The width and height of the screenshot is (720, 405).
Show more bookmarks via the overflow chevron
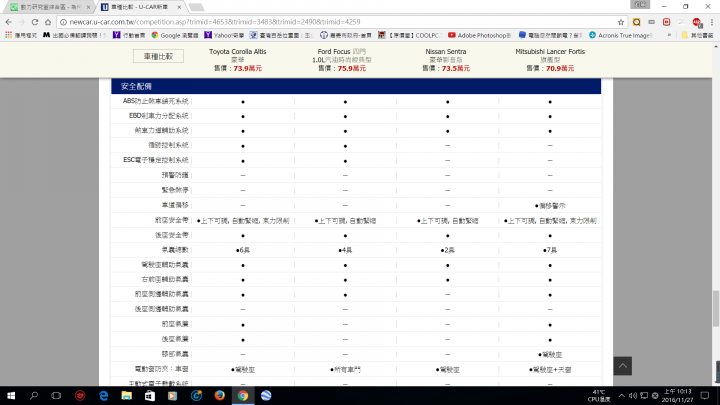(x=669, y=35)
